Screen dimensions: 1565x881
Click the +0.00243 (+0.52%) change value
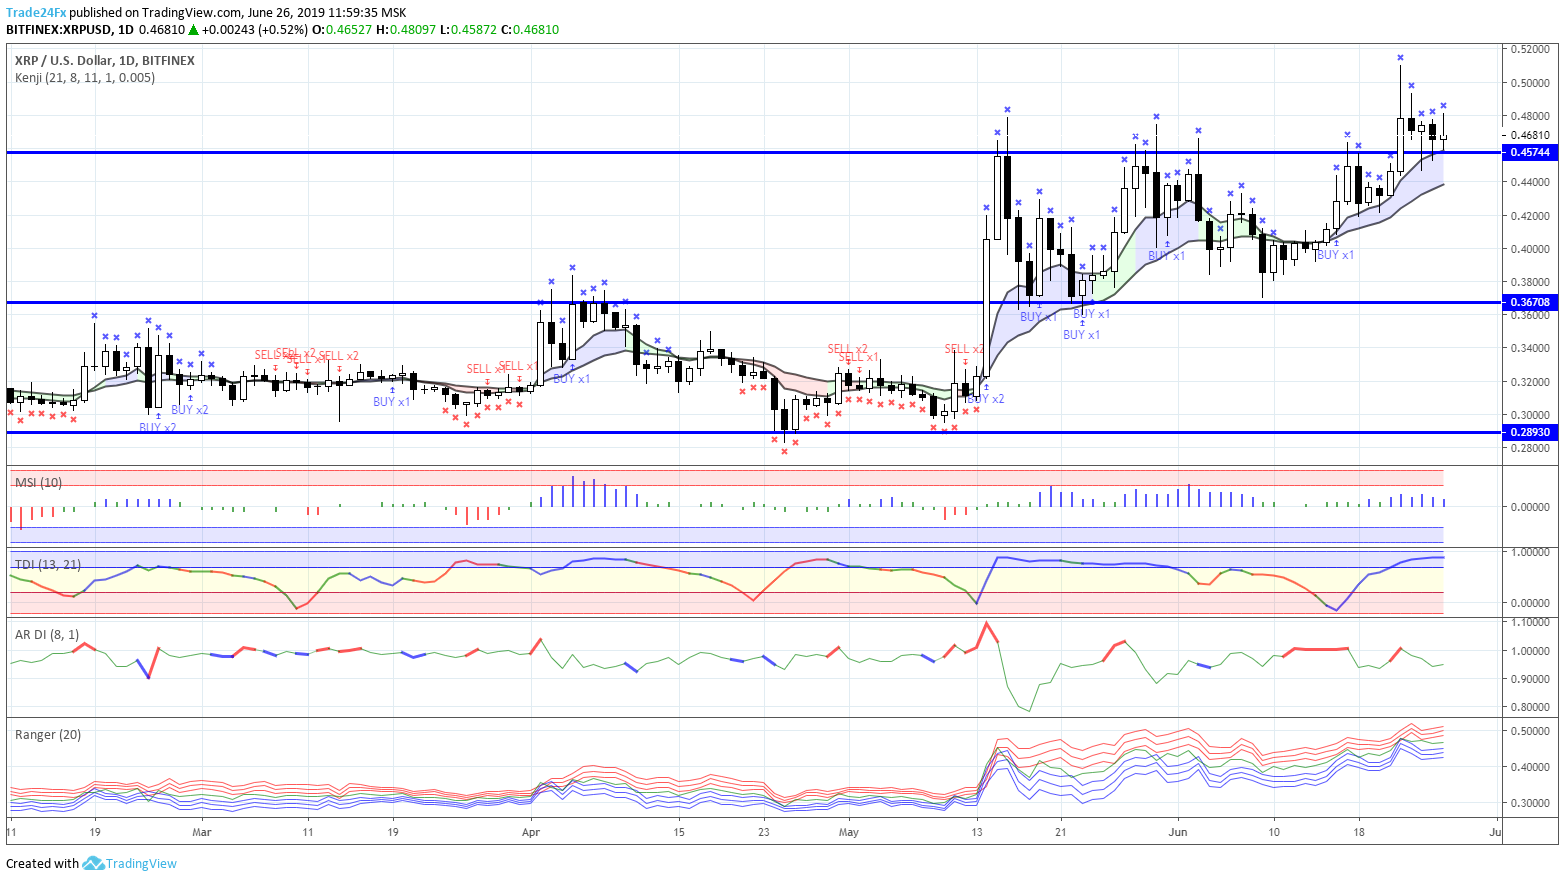[255, 30]
